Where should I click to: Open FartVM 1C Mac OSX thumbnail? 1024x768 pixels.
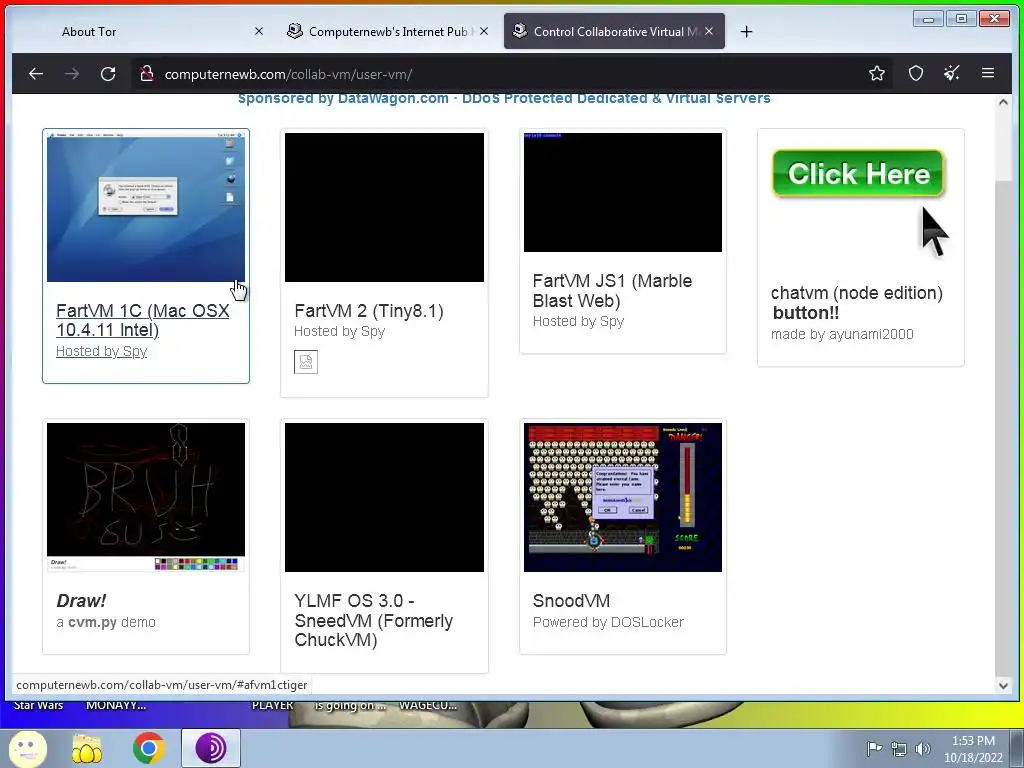146,207
